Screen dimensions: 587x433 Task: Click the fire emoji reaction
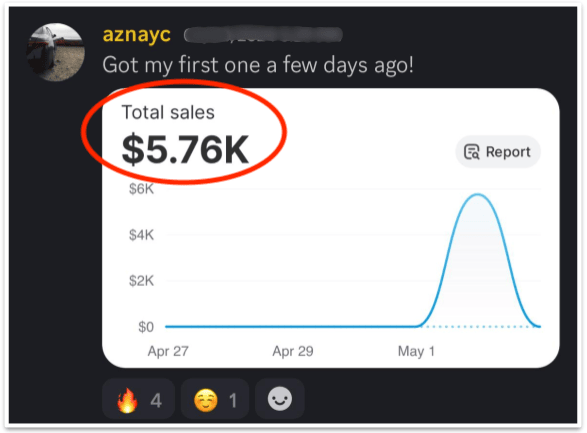click(x=138, y=400)
